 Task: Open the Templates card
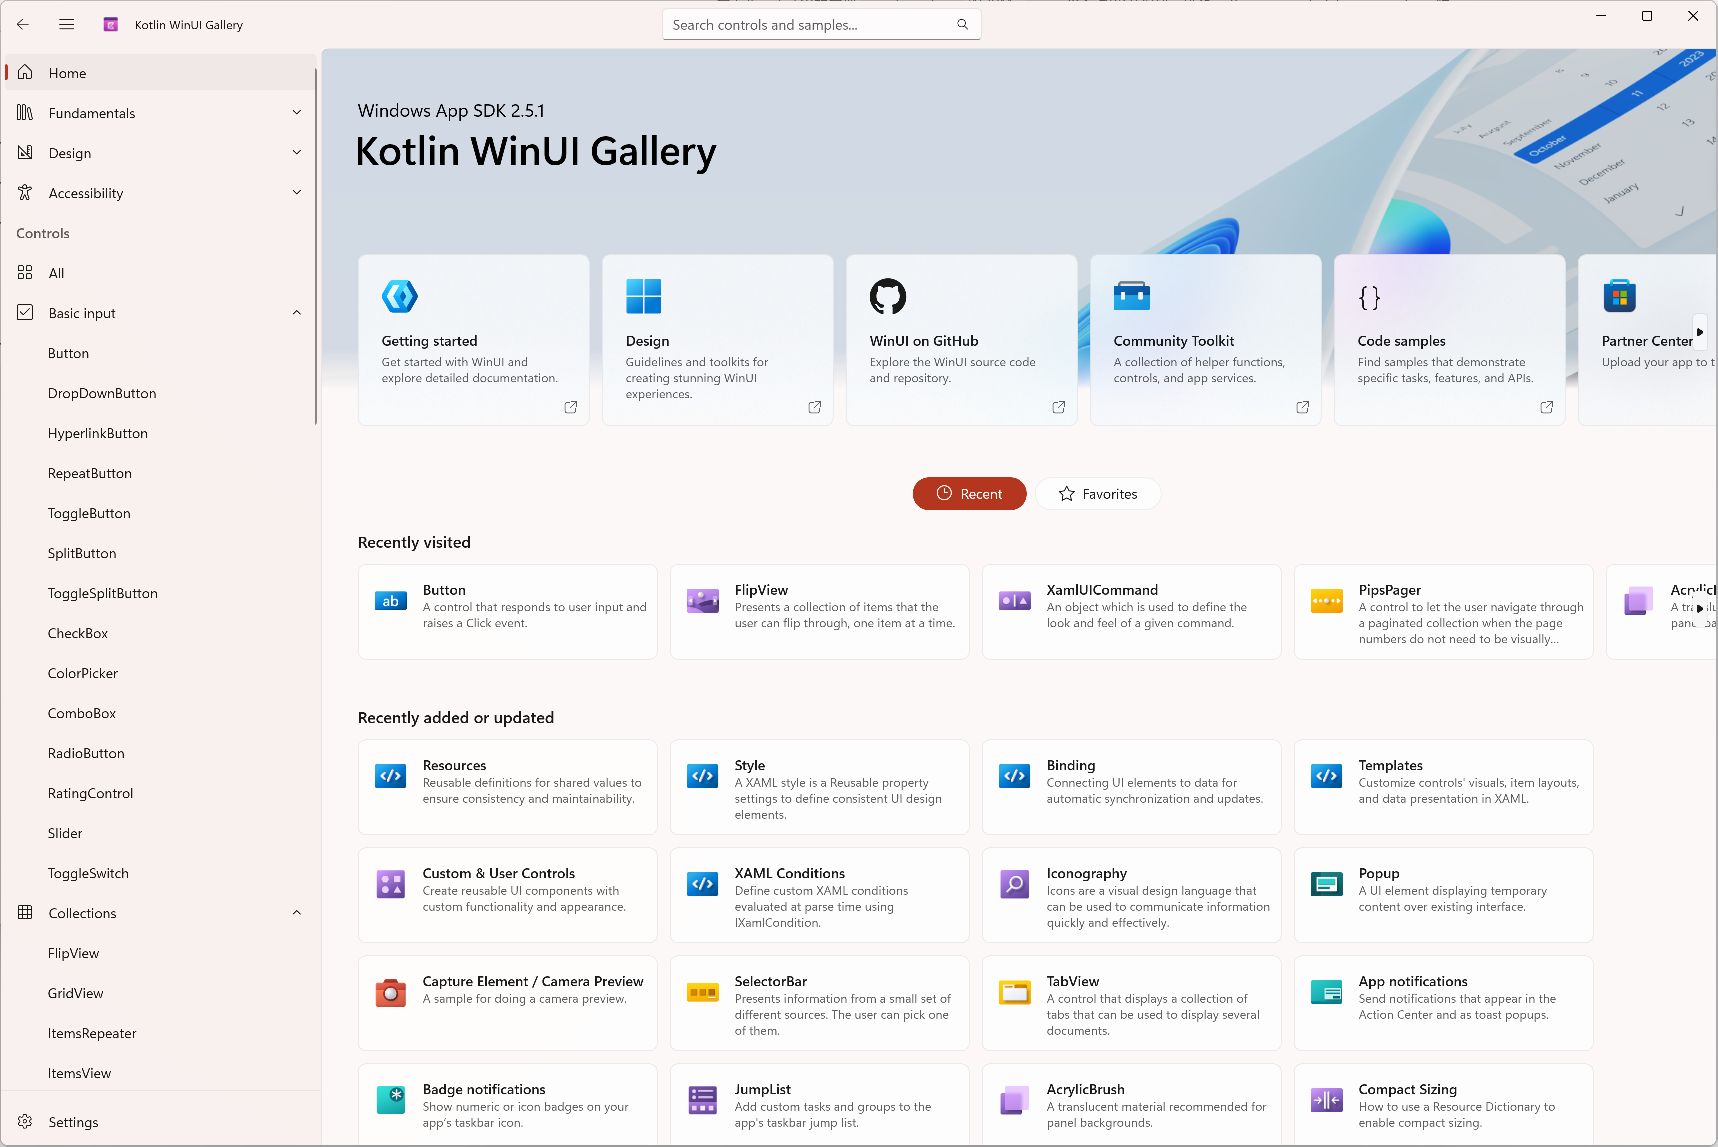[x=1444, y=787]
